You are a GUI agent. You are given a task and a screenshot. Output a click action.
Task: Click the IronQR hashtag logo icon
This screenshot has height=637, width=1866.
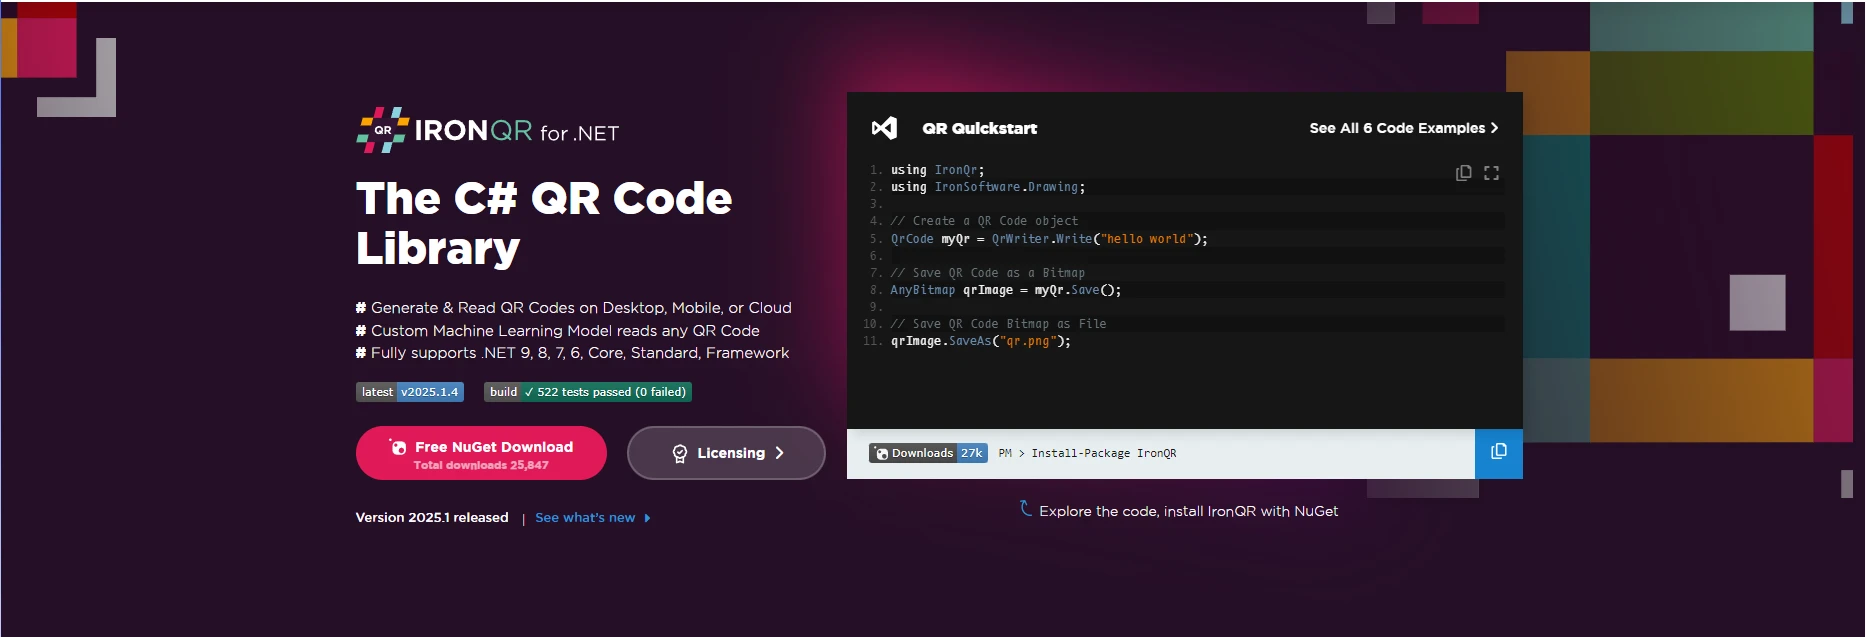click(x=382, y=130)
